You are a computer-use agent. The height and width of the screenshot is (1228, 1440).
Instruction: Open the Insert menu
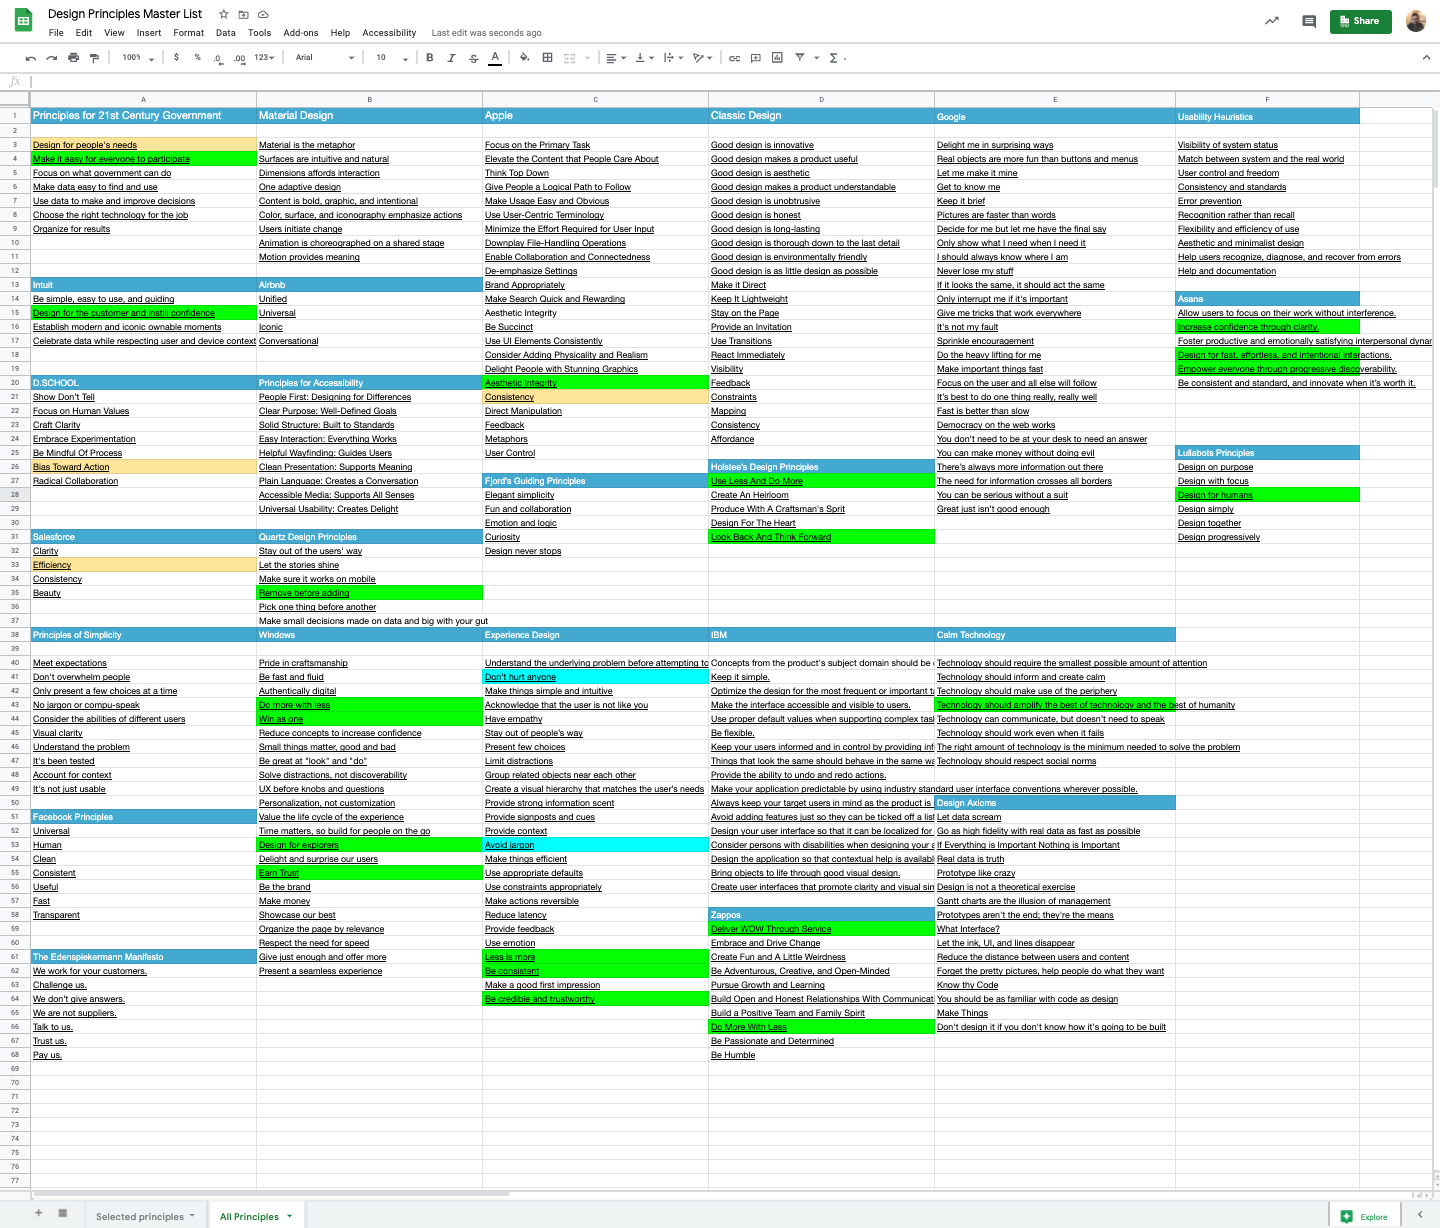click(149, 33)
